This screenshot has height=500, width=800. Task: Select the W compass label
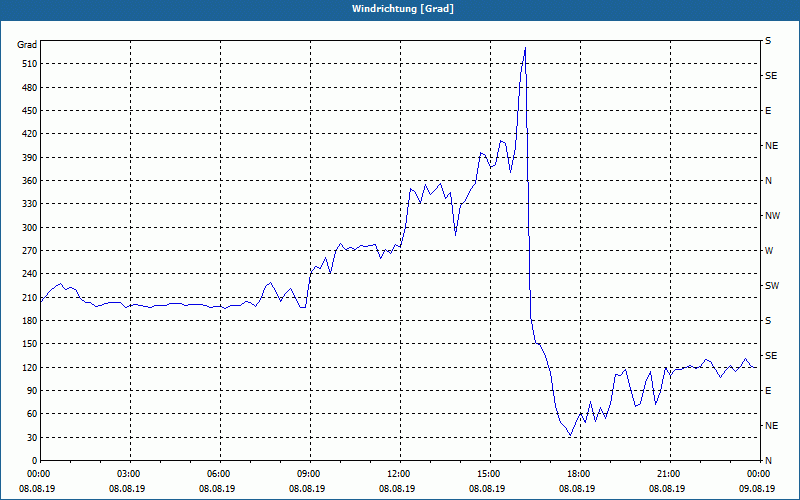pyautogui.click(x=769, y=251)
